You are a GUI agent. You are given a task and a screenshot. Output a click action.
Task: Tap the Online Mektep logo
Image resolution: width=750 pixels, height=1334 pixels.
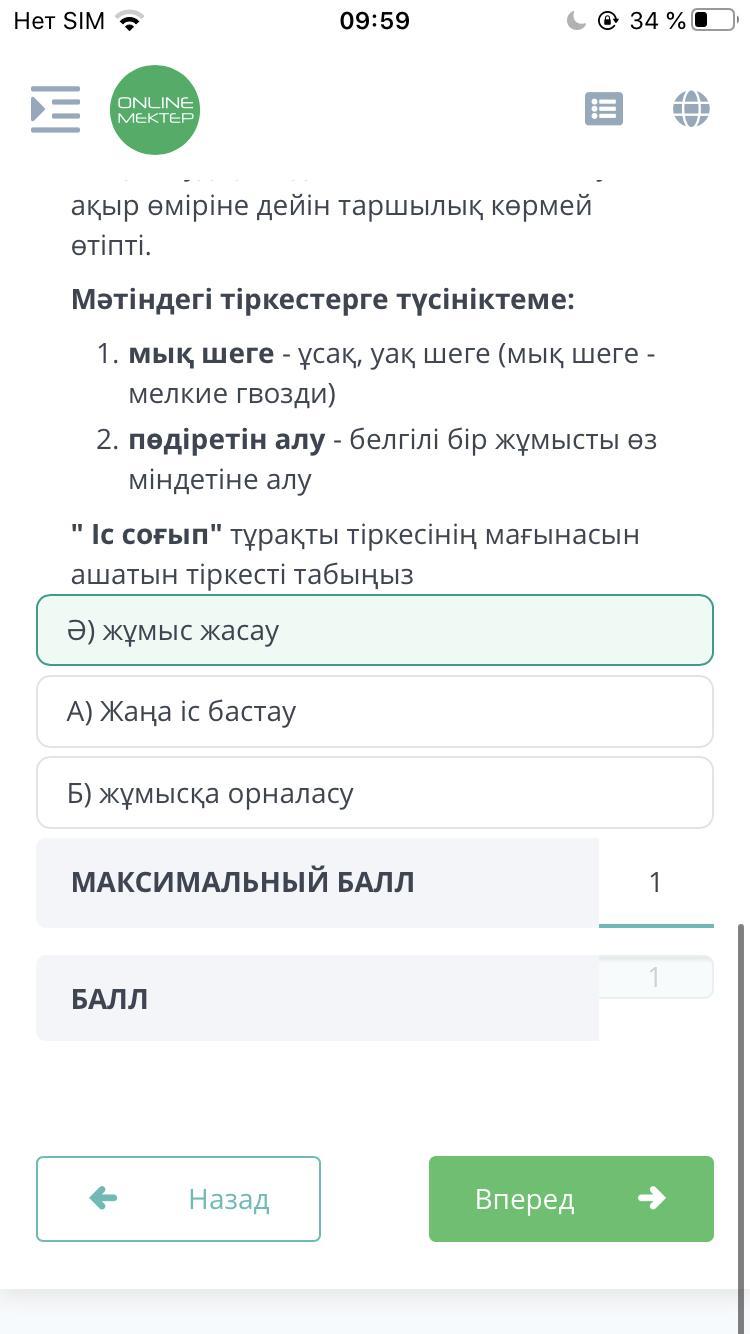[x=155, y=110]
